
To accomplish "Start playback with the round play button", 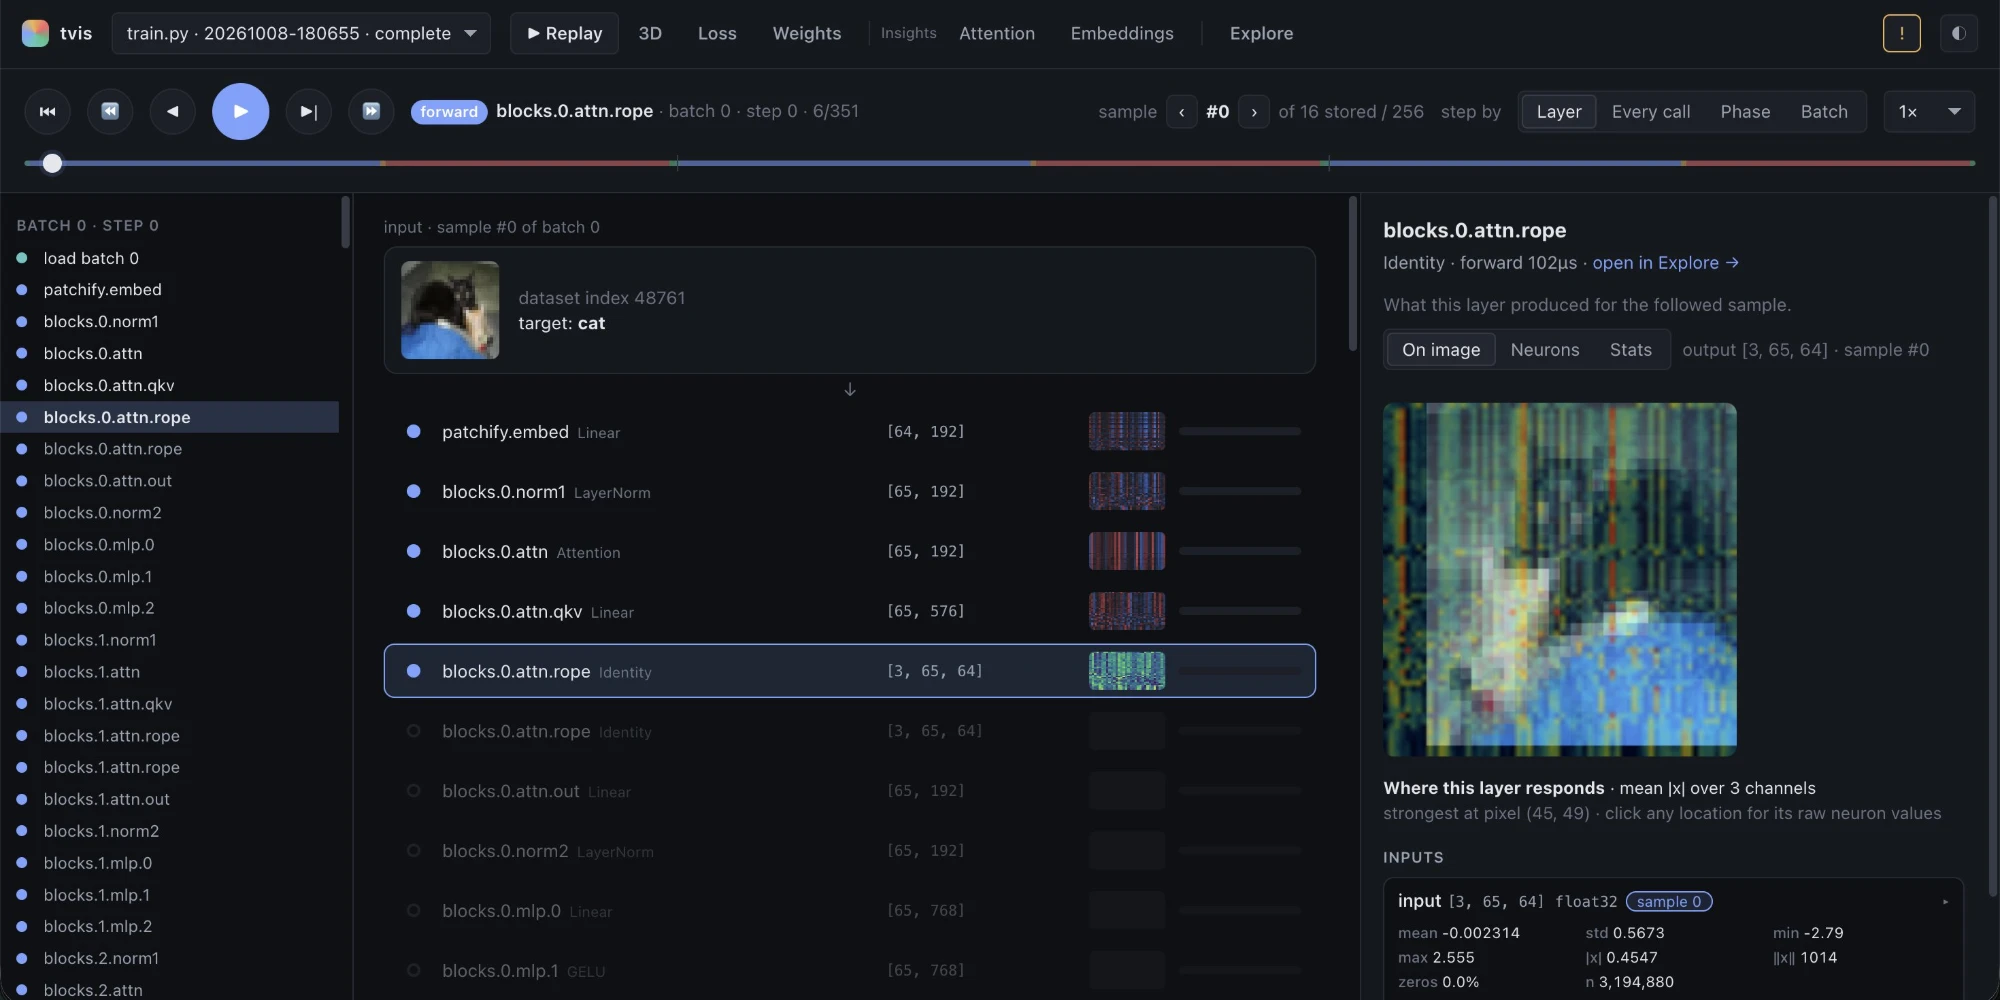I will pyautogui.click(x=240, y=111).
